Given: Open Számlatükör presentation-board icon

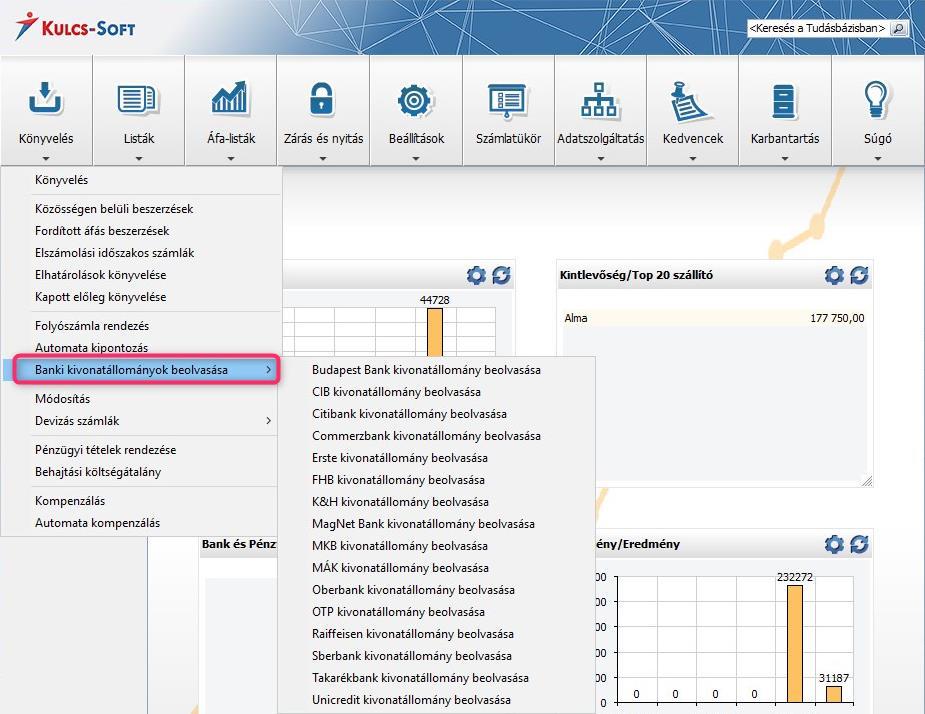Looking at the screenshot, I should coord(507,100).
